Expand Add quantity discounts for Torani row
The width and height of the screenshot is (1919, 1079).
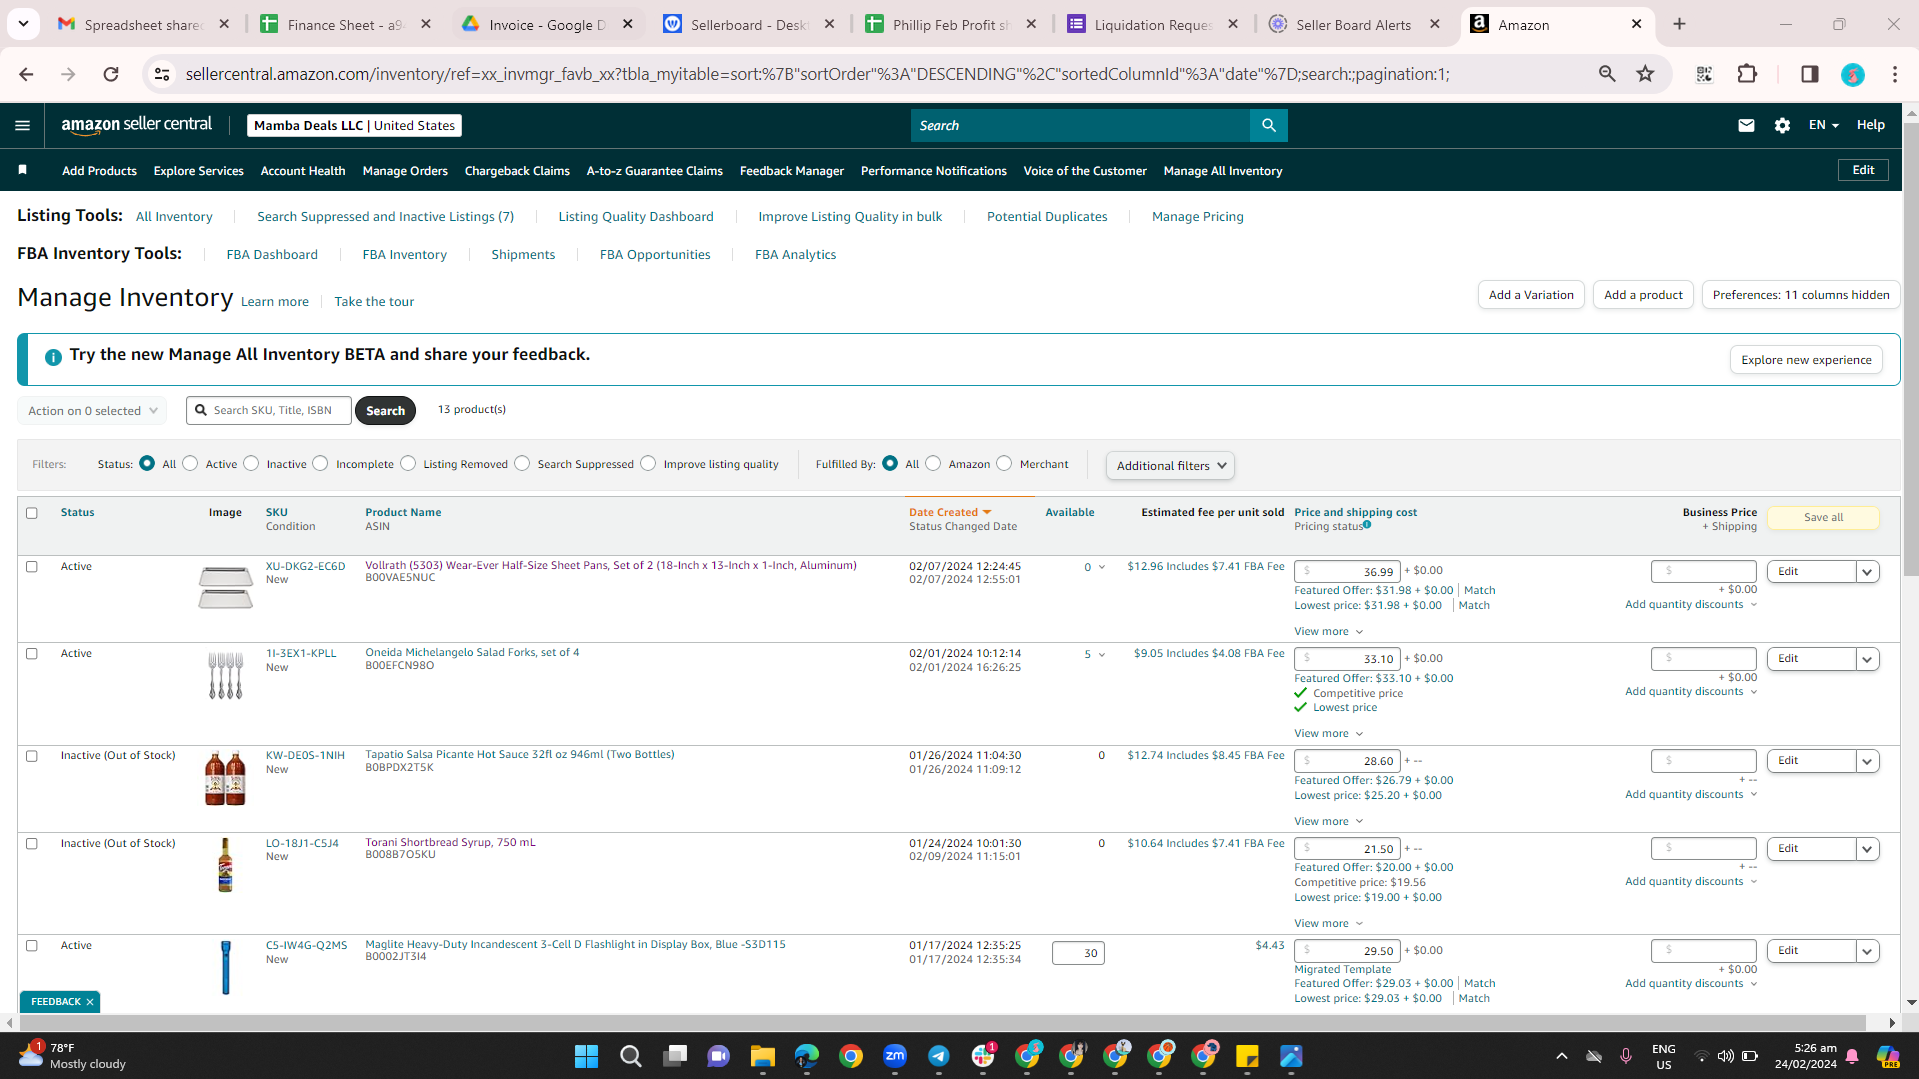click(1691, 882)
